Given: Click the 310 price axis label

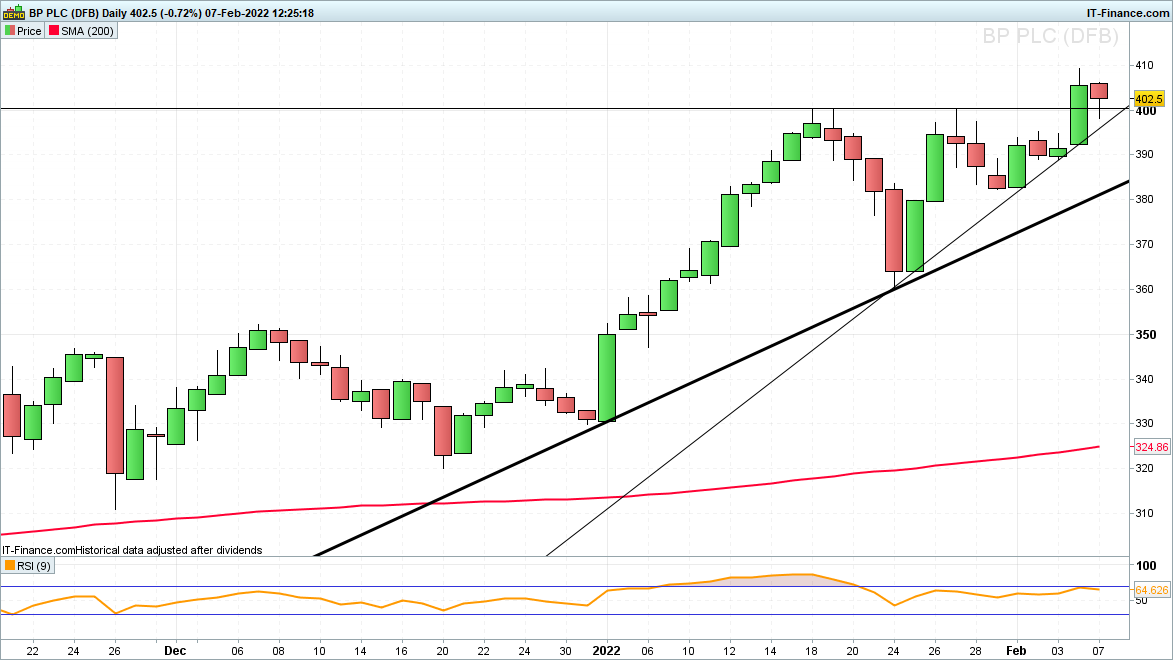Looking at the screenshot, I should point(1145,513).
